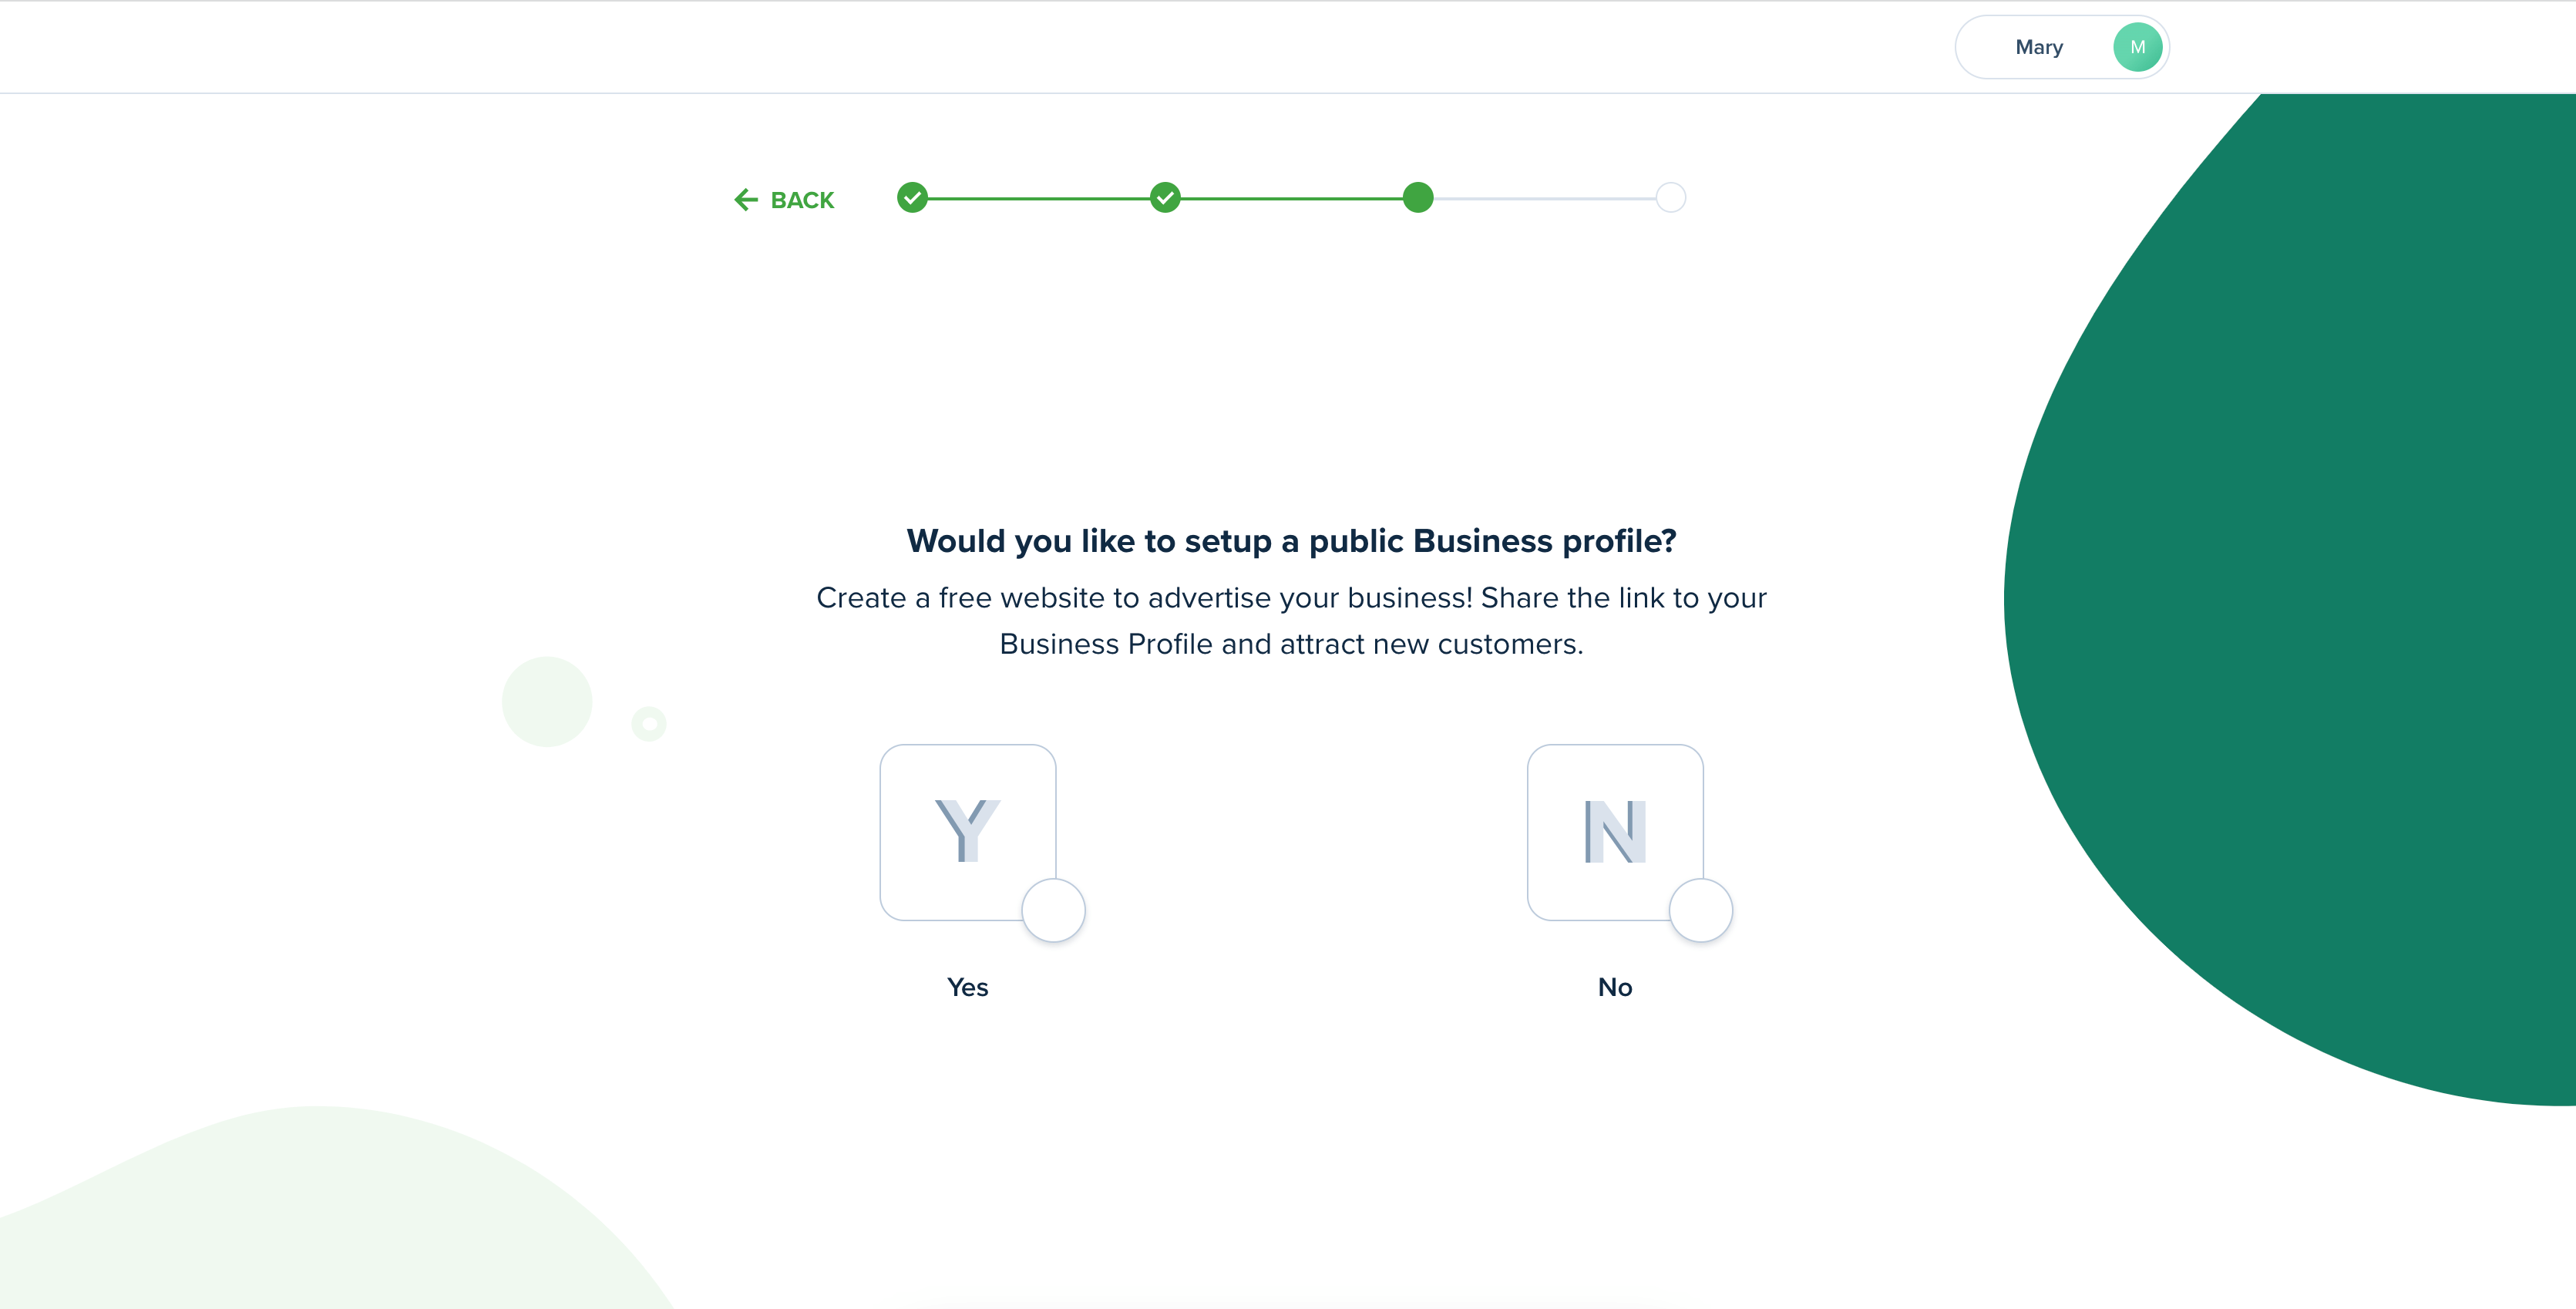Image resolution: width=2576 pixels, height=1309 pixels.
Task: Open the Mary user account menu
Action: [x=2062, y=47]
